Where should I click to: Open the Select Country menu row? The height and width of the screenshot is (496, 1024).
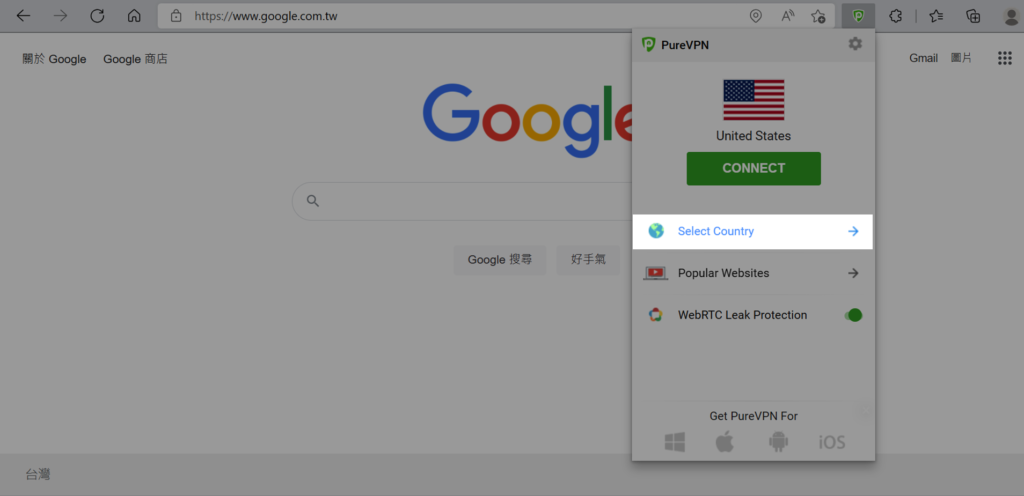(752, 231)
